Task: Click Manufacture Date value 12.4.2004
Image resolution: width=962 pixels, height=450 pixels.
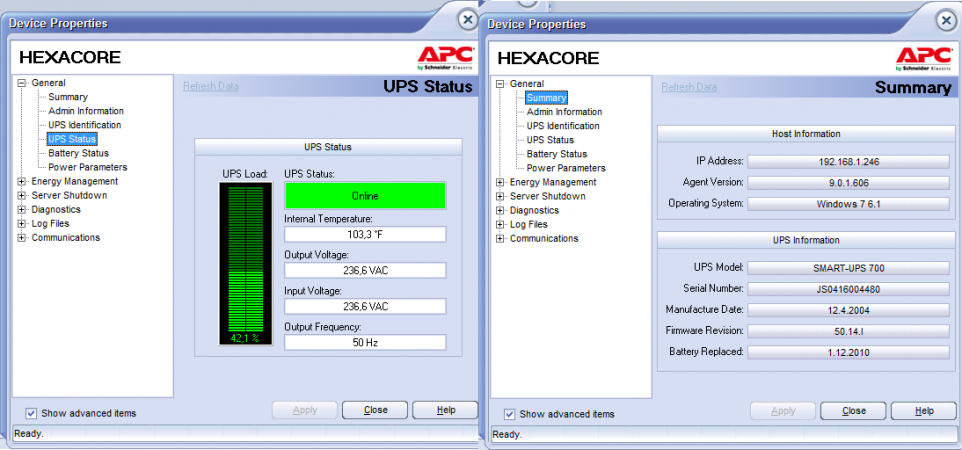Action: [x=848, y=310]
